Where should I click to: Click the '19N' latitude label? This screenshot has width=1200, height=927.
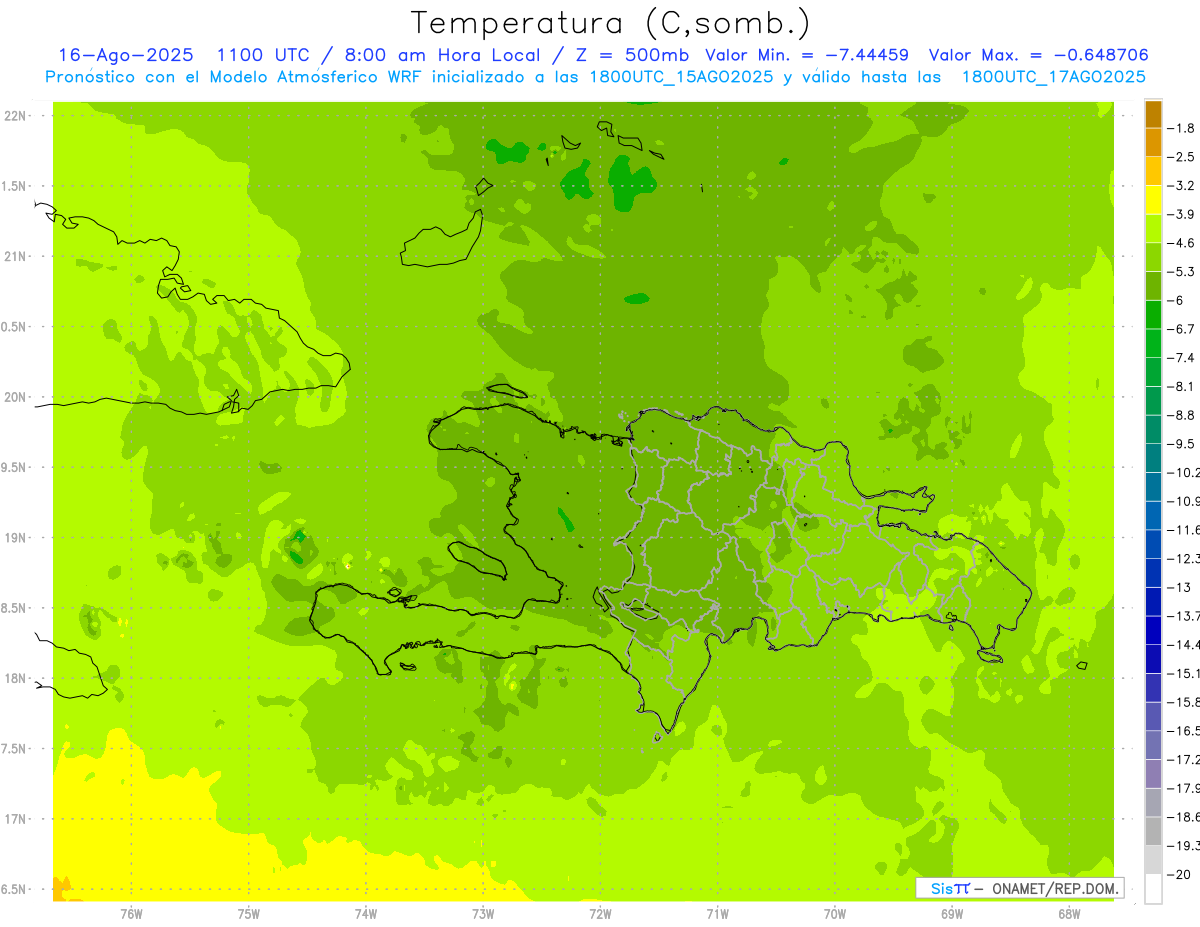tap(16, 538)
